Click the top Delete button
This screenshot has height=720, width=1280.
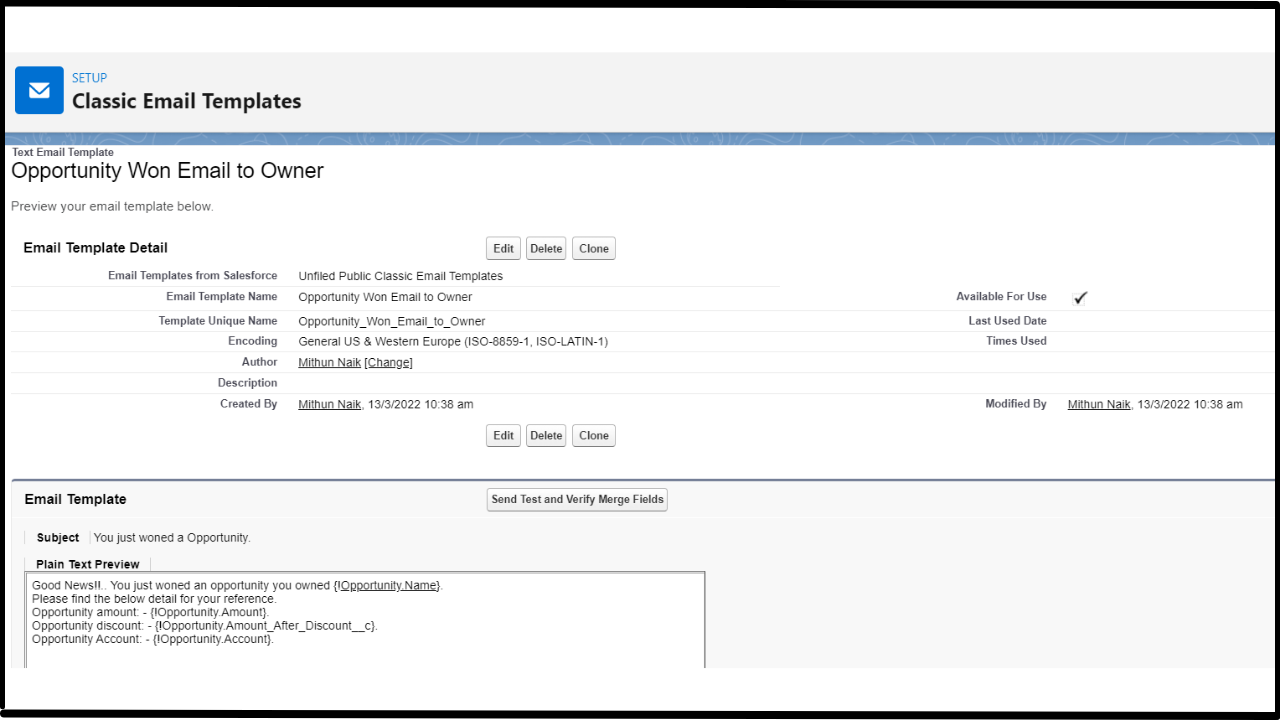[546, 249]
